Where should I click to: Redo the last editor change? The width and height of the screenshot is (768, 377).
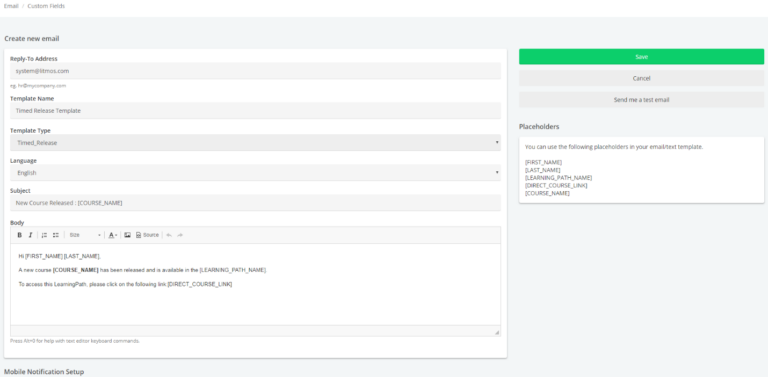[x=180, y=235]
